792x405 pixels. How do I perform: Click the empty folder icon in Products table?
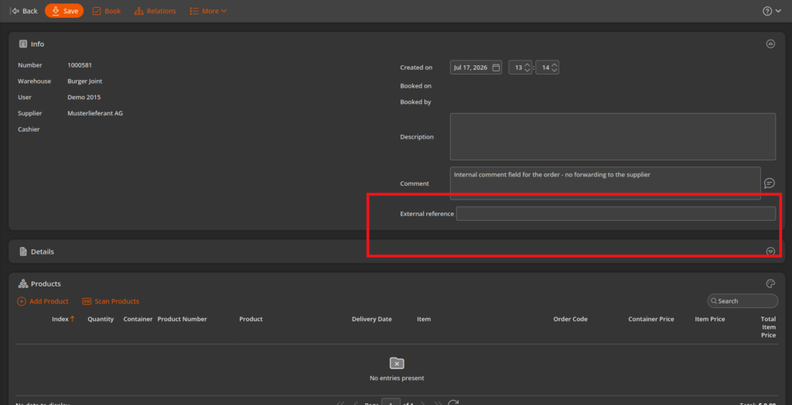pos(397,363)
